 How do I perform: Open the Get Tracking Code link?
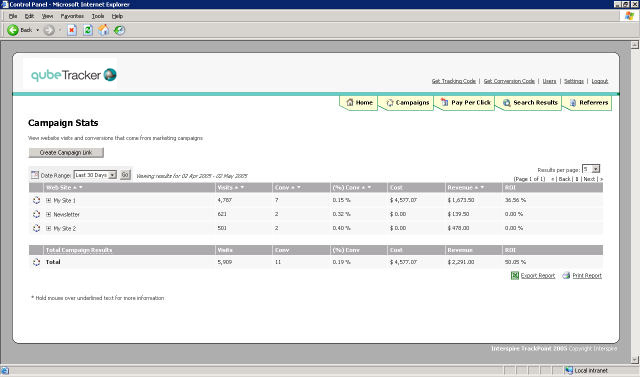[454, 81]
